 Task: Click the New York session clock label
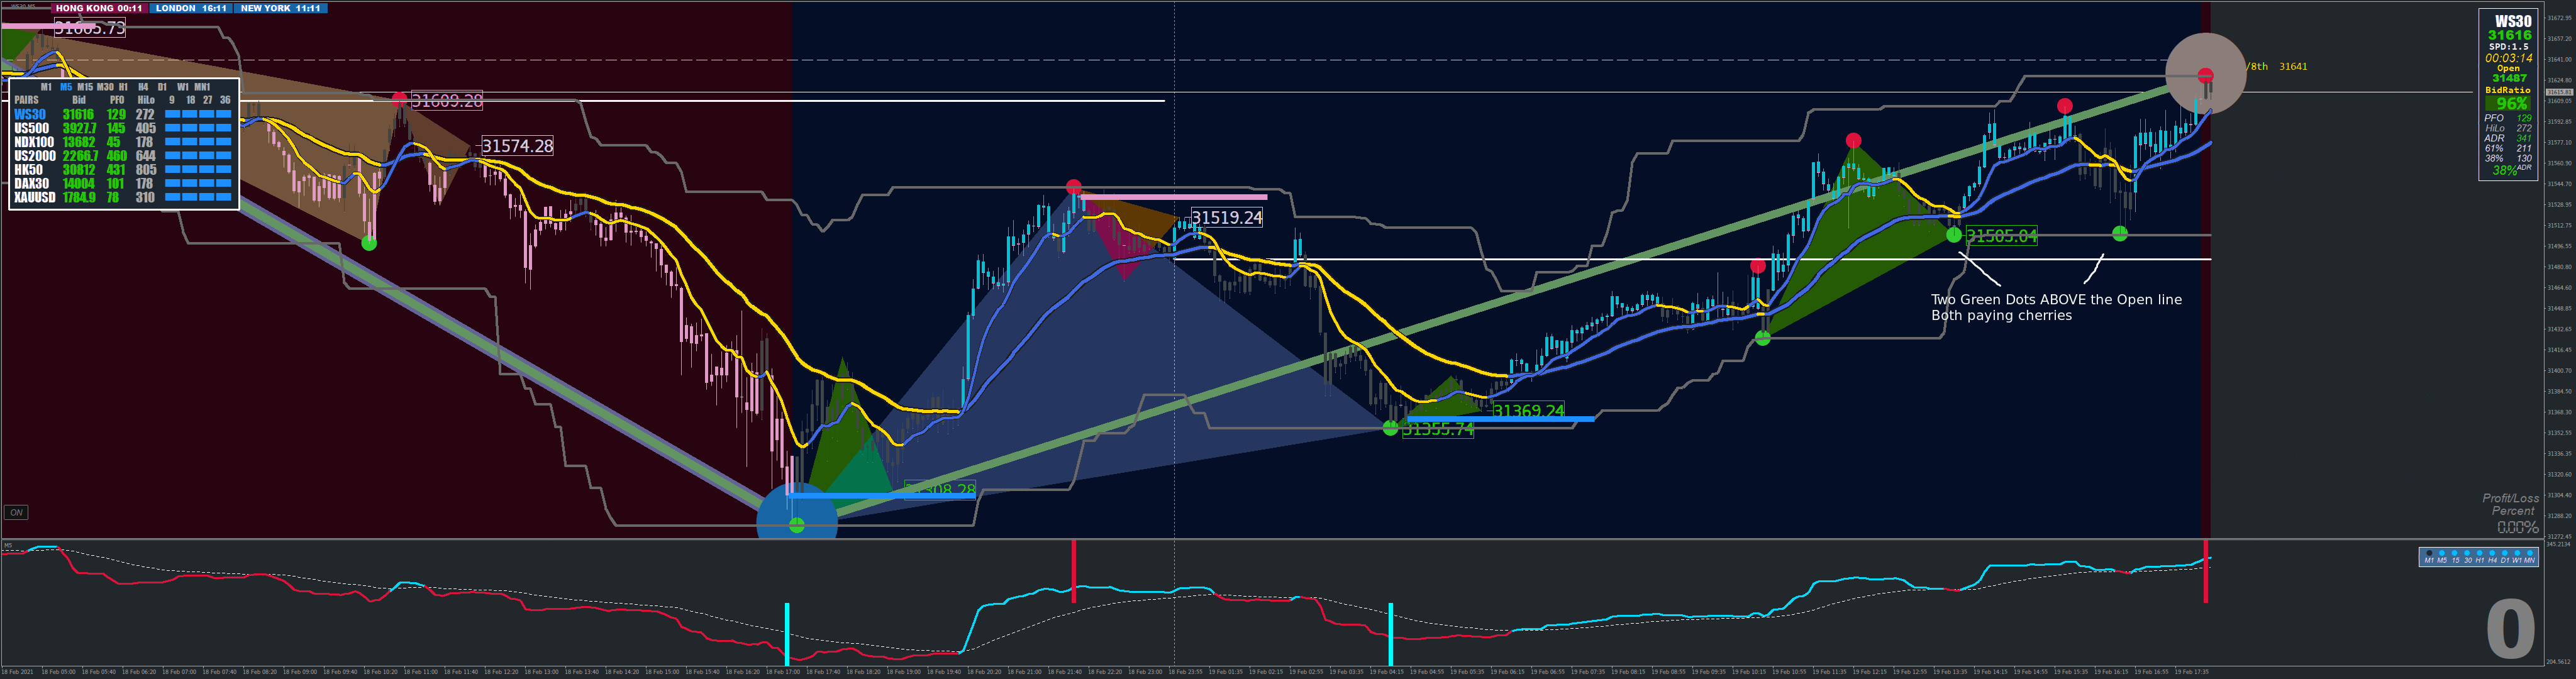click(x=280, y=8)
